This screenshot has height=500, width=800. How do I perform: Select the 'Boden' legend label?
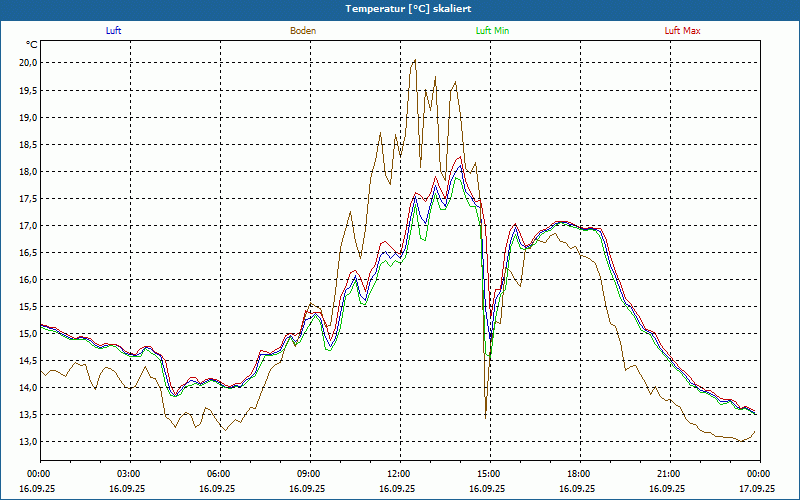303,31
